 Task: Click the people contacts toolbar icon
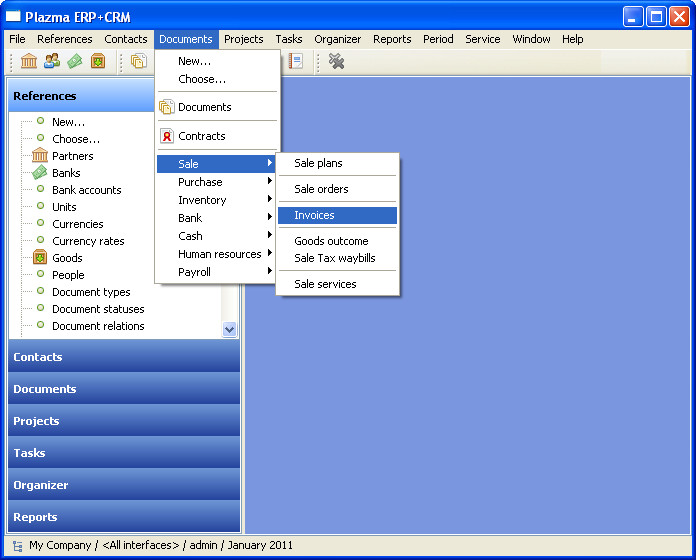click(x=51, y=62)
